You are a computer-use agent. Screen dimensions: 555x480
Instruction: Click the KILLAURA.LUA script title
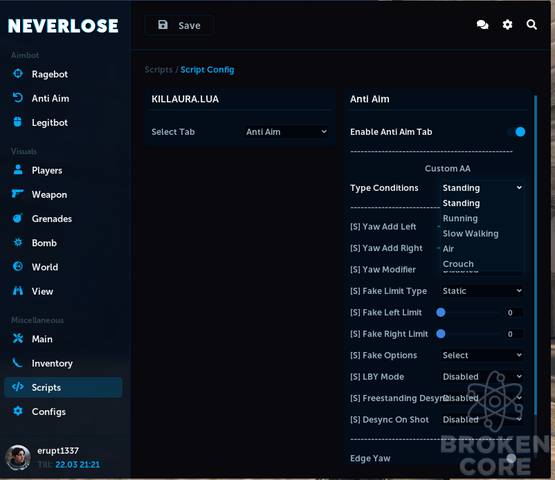click(x=185, y=99)
